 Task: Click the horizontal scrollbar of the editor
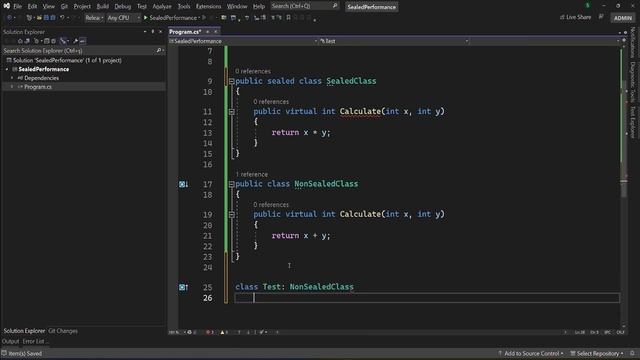[x=420, y=332]
